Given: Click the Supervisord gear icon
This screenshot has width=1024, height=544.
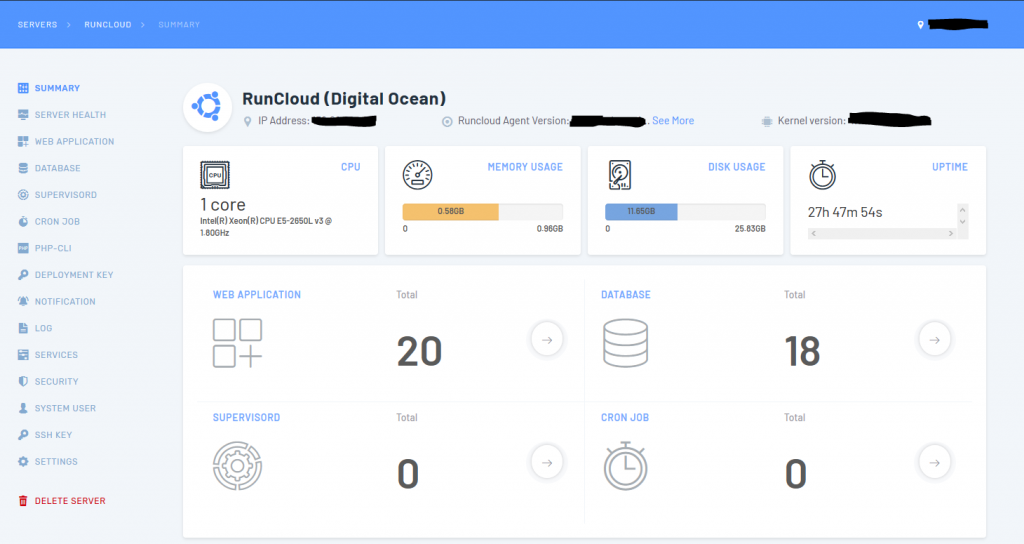Looking at the screenshot, I should [x=238, y=465].
